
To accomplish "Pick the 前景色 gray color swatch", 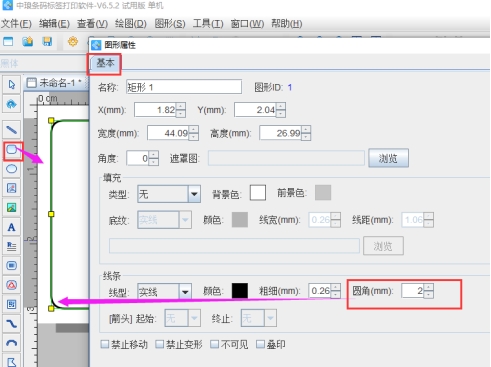I will click(x=323, y=193).
